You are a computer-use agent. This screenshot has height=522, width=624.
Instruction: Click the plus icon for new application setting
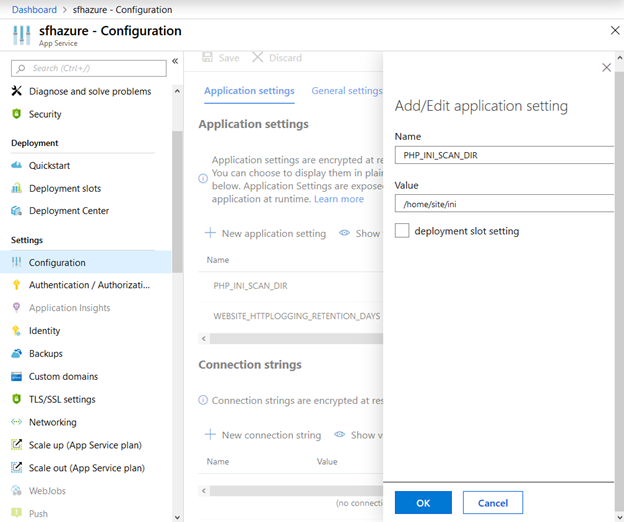[210, 233]
